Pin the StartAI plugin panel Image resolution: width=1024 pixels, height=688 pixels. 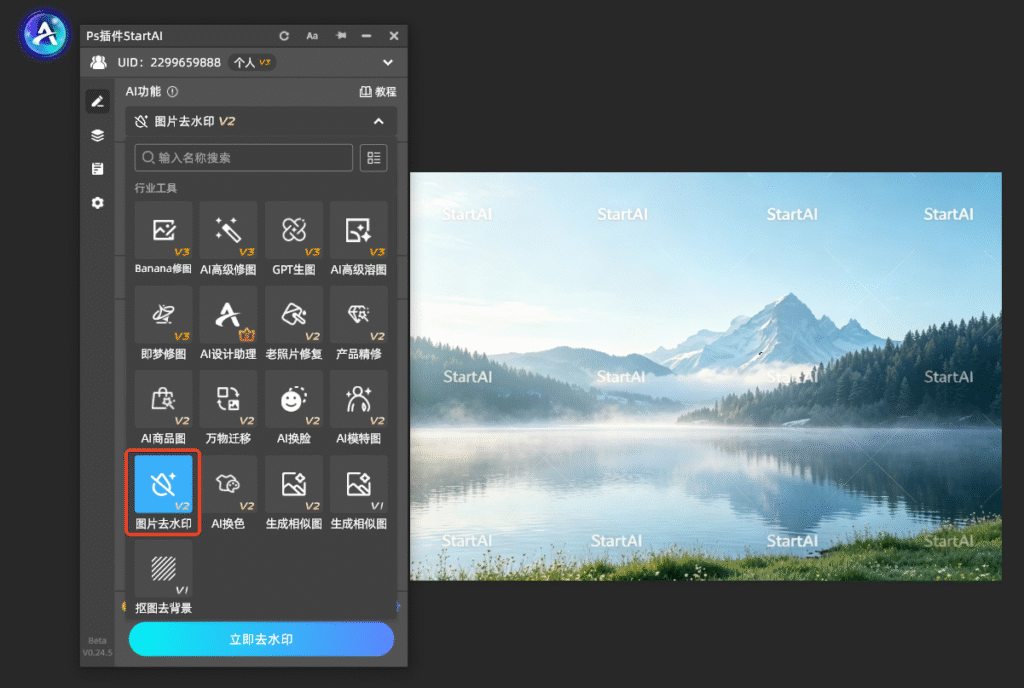(341, 36)
